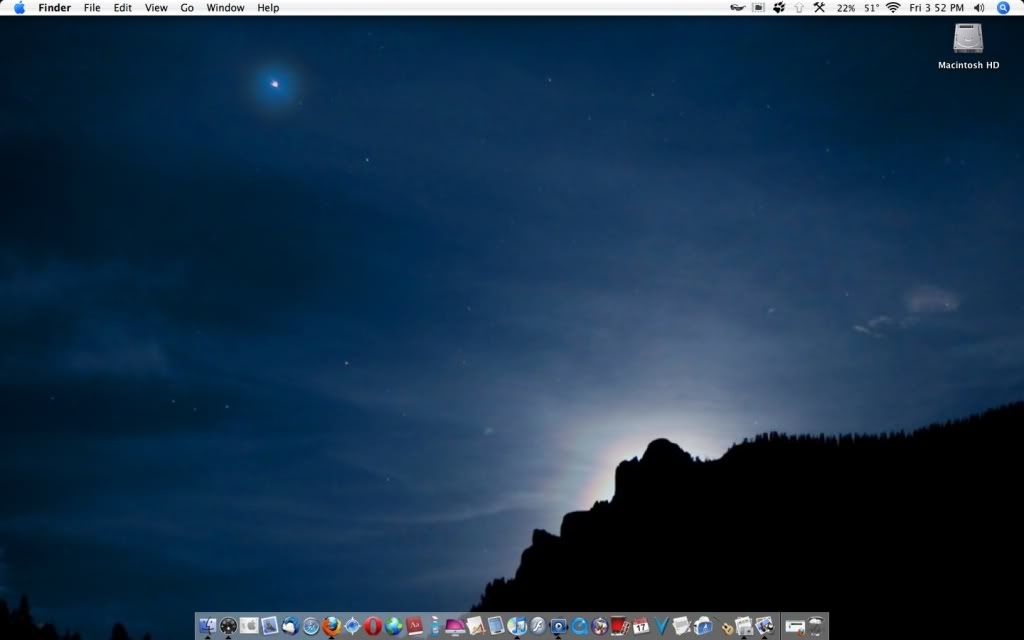Click the up-arrow menu bar icon
This screenshot has width=1024, height=640.
pos(799,8)
